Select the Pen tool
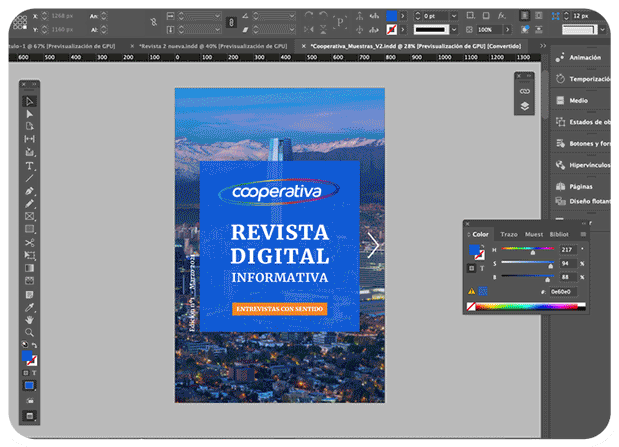The image size is (619, 447). [29, 191]
